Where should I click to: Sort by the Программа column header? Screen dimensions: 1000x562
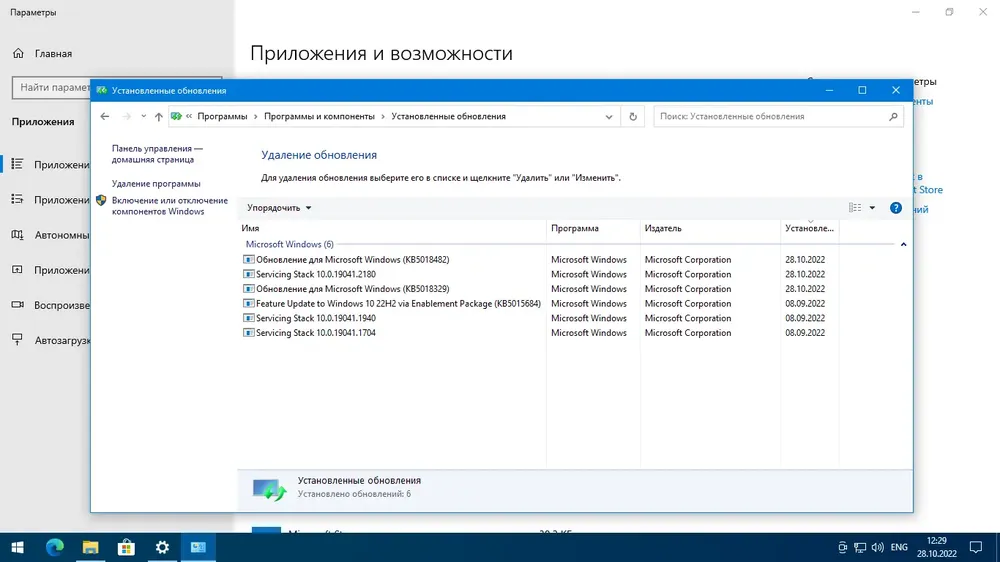pos(593,228)
